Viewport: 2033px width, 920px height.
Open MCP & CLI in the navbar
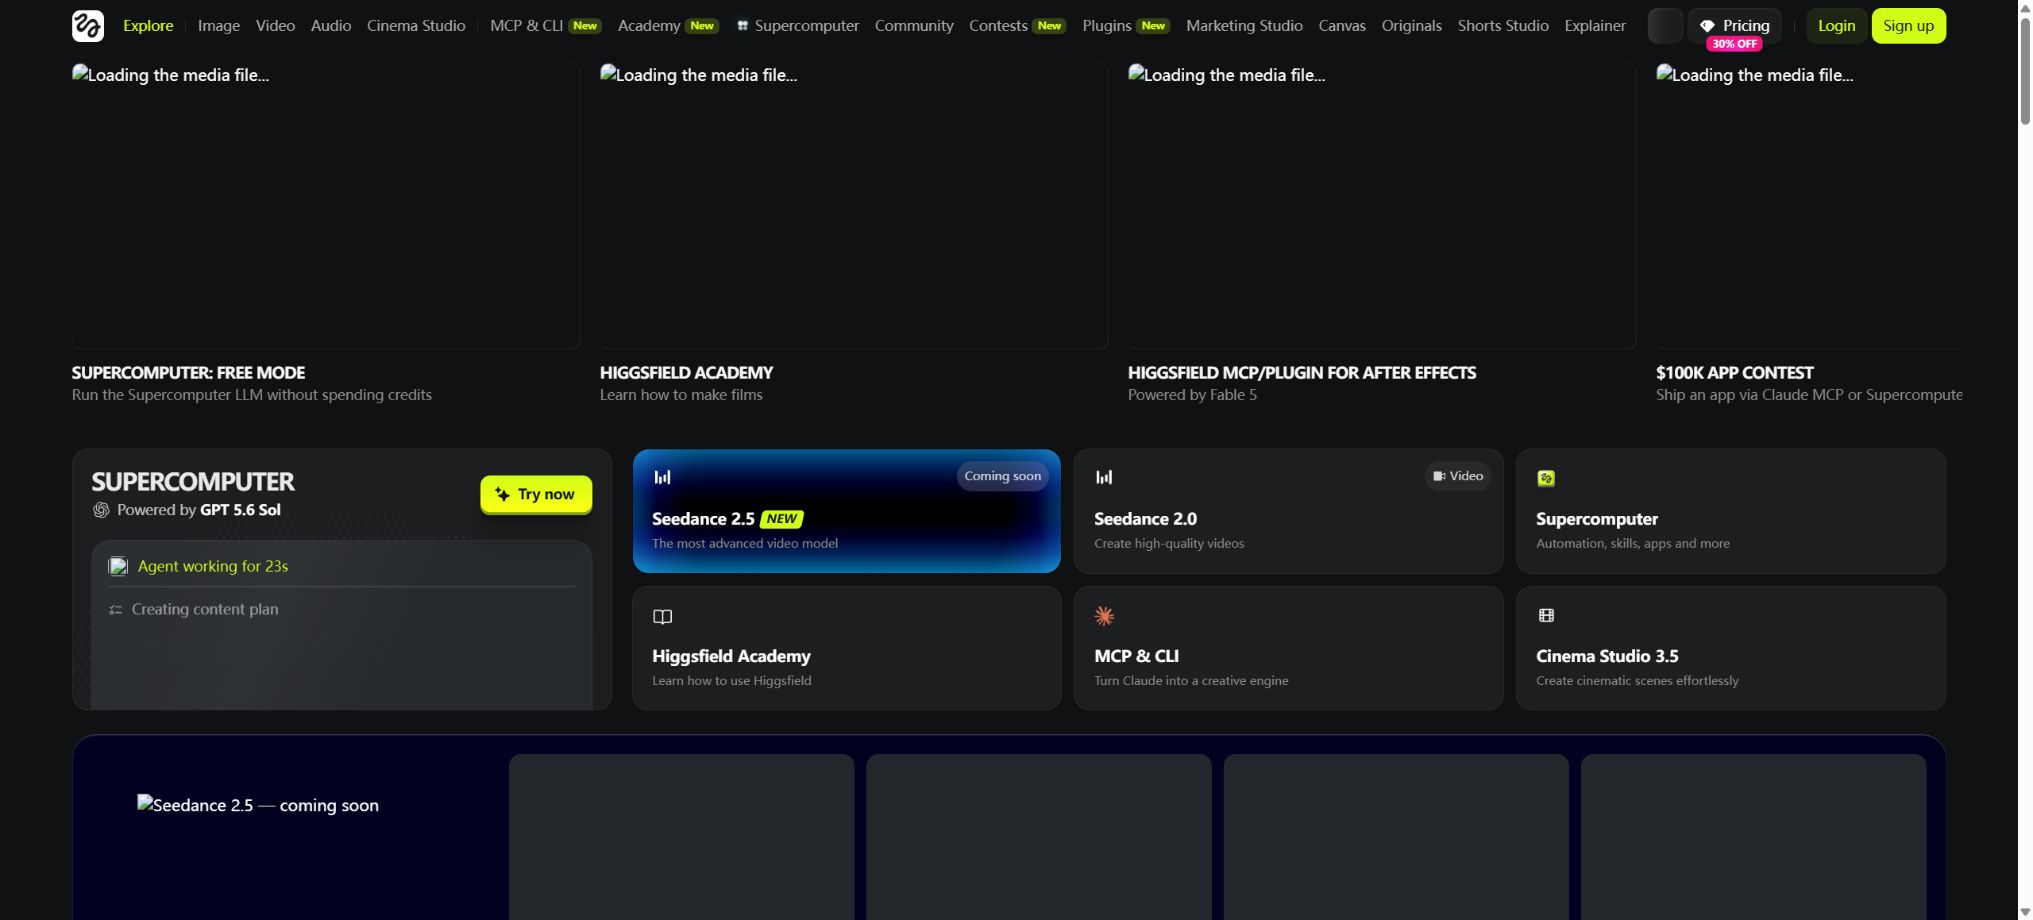[x=545, y=26]
